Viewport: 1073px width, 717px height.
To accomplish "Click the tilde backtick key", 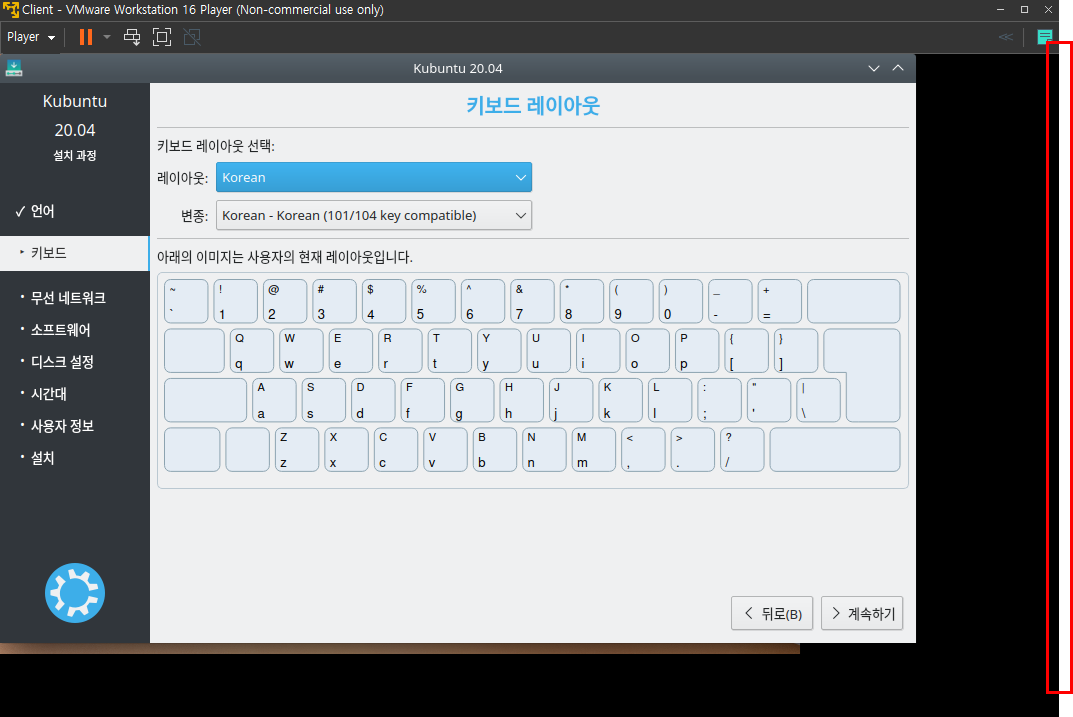I will click(x=186, y=301).
